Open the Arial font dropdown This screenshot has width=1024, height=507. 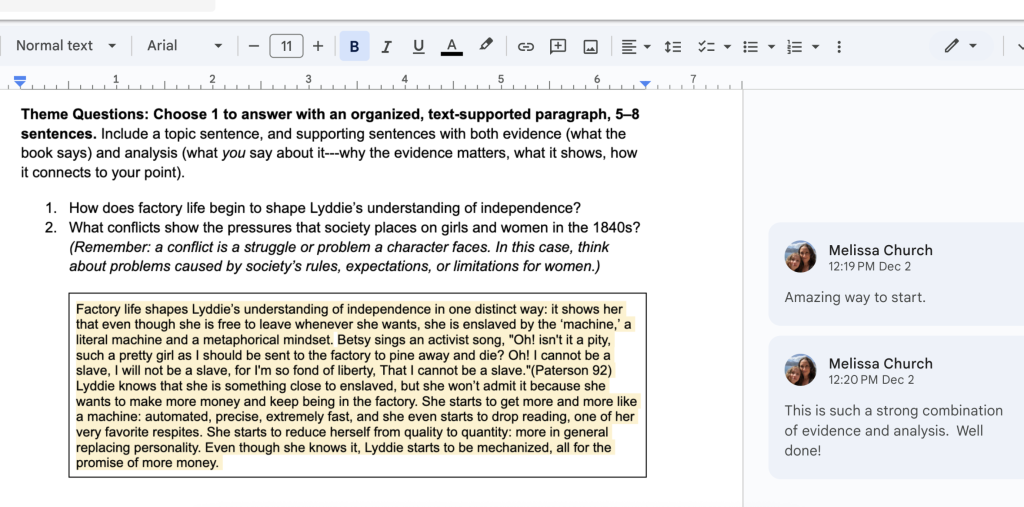click(x=184, y=46)
